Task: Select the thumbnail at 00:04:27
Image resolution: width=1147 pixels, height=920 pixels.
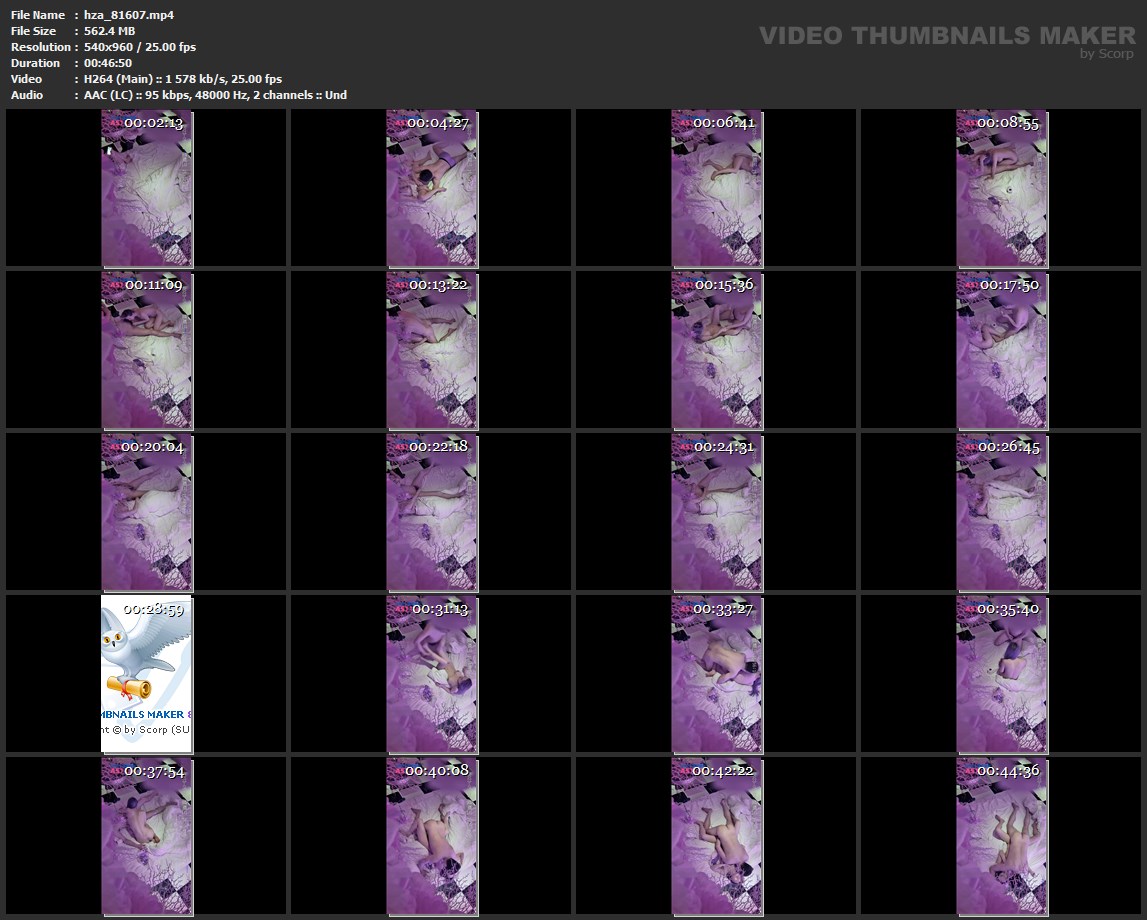Action: [x=432, y=188]
